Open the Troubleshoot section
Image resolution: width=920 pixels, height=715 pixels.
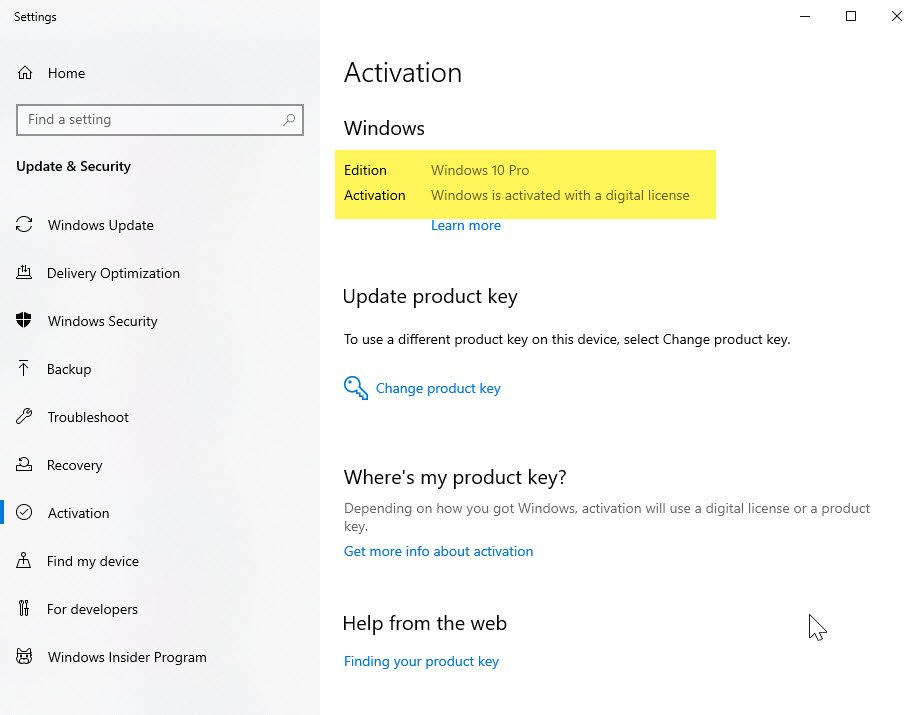(x=88, y=417)
